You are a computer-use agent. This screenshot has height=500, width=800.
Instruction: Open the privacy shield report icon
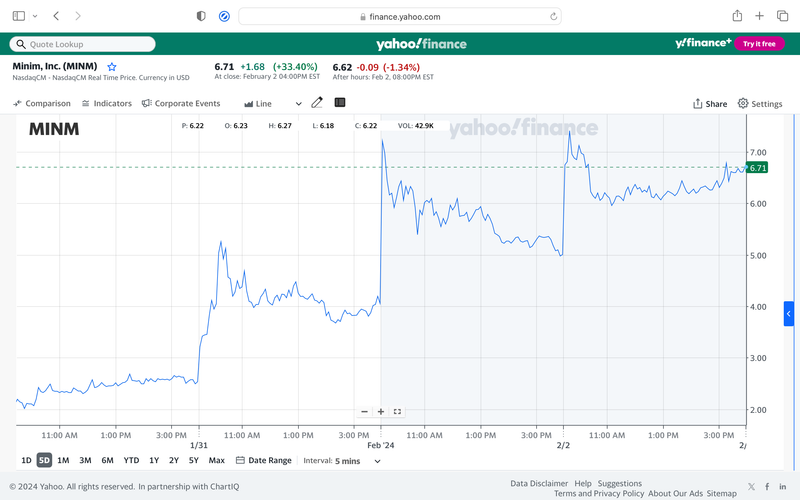(x=201, y=16)
